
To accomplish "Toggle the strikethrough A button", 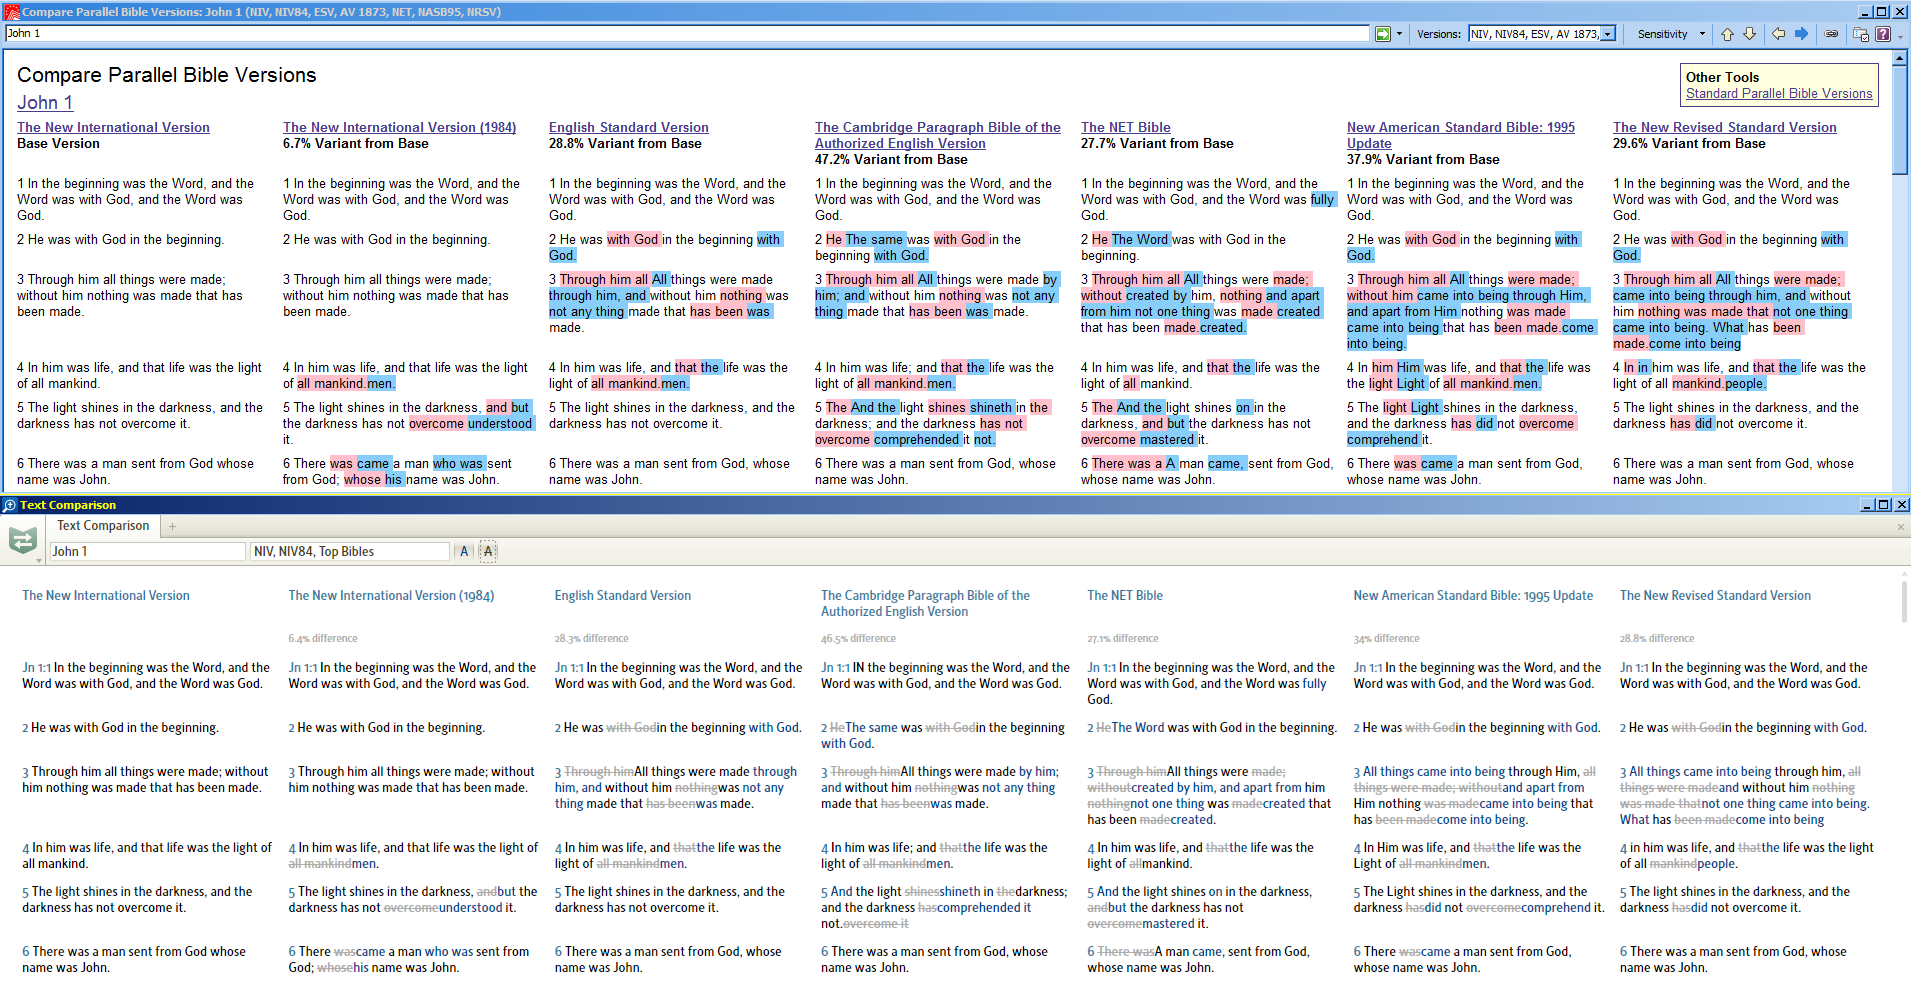I will pos(488,551).
